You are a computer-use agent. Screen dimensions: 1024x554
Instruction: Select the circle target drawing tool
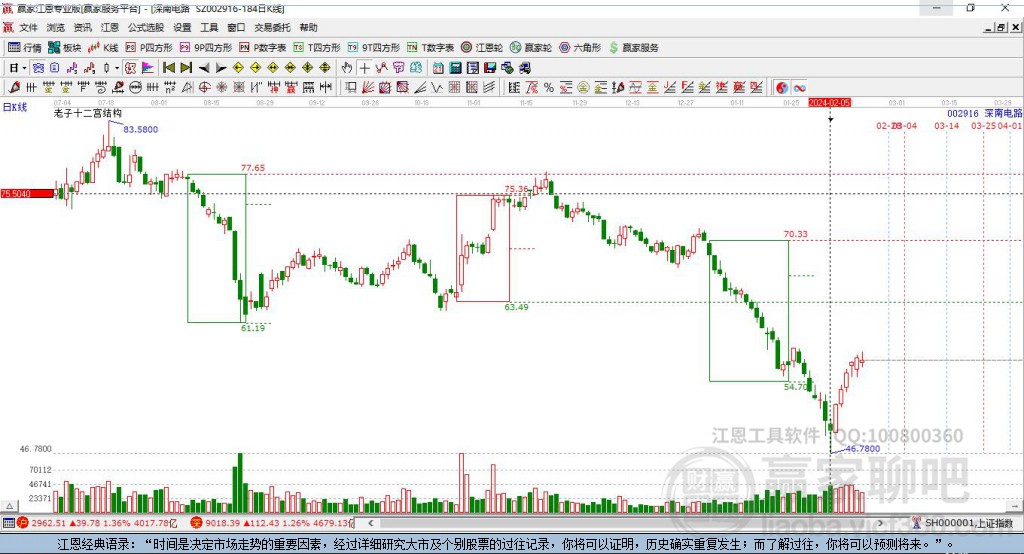pyautogui.click(x=204, y=88)
